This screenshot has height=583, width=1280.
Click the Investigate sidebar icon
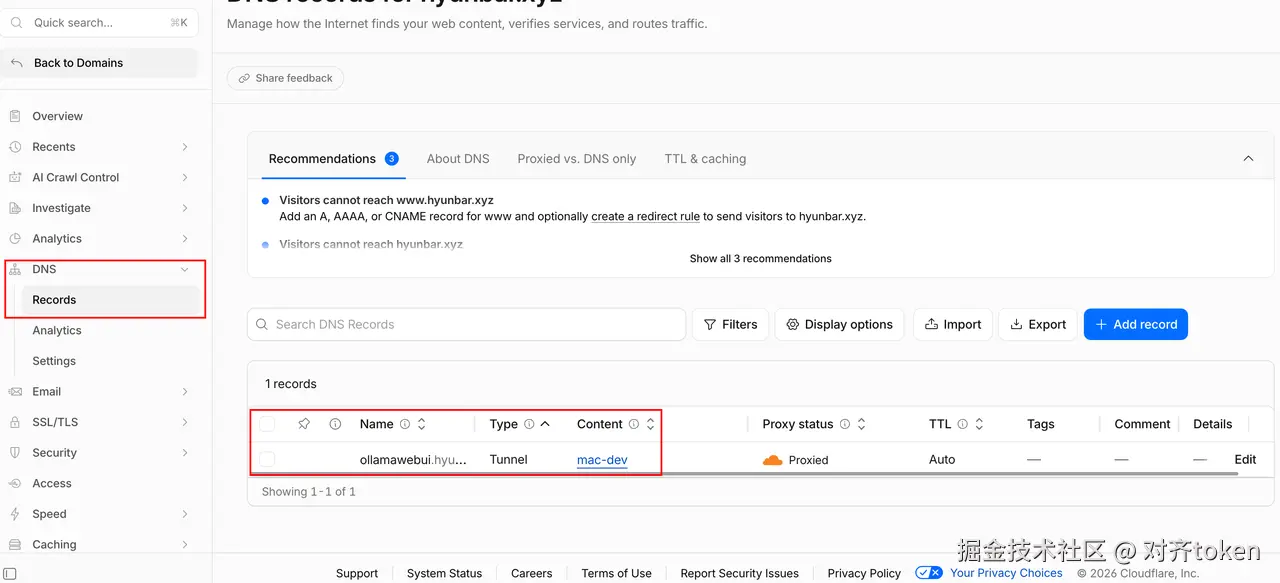pyautogui.click(x=14, y=208)
